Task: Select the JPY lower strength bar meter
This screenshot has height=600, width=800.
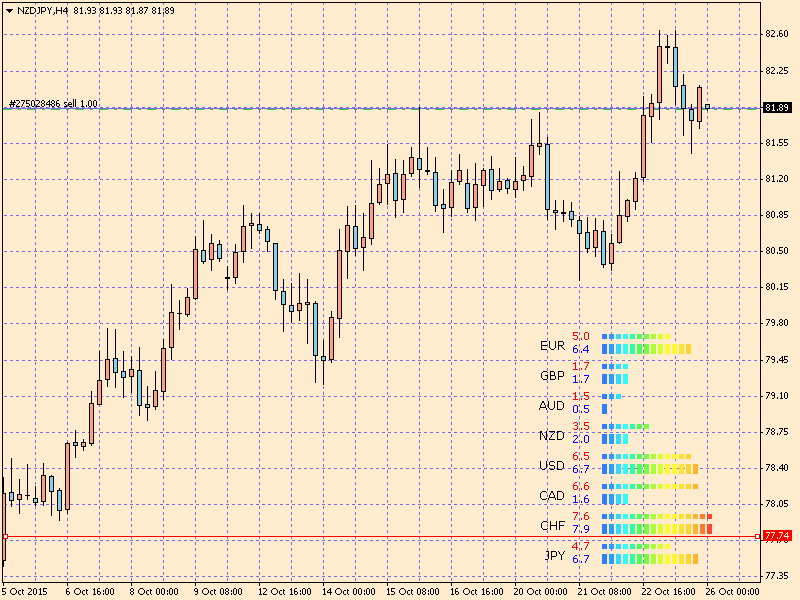Action: tap(650, 559)
